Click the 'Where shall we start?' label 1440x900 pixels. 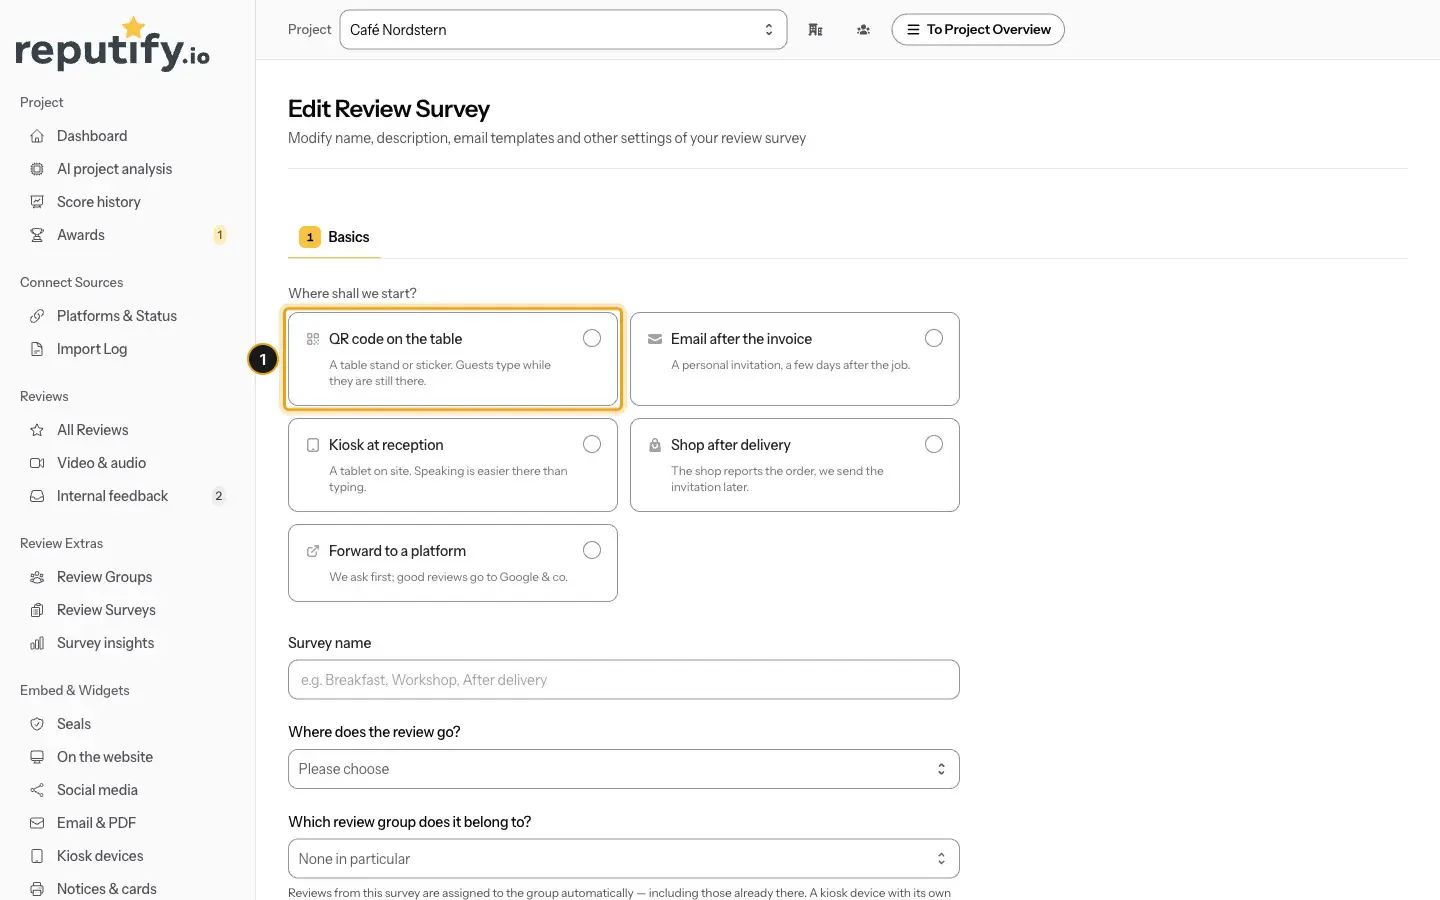pos(352,293)
